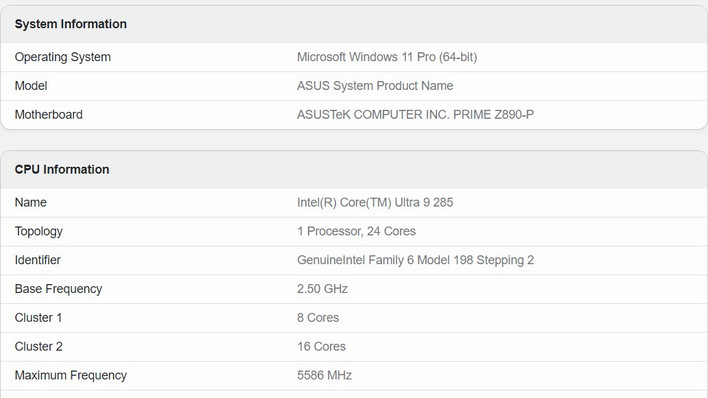Select 'GenuineIntel Family 6 Model 198 Stepping 2'
This screenshot has height=398, width=708.
(x=415, y=260)
